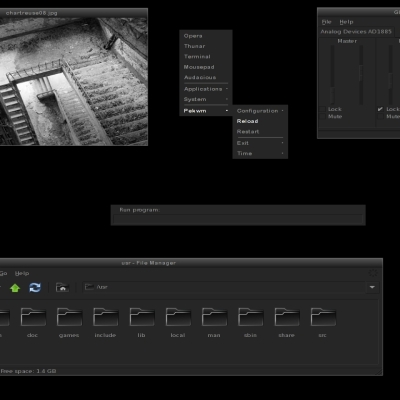Screen dimensions: 400x400
Task: Mute the Master channel
Action: tap(322, 116)
